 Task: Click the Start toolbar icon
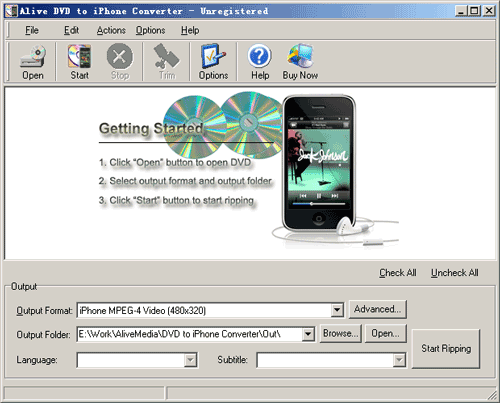79,56
